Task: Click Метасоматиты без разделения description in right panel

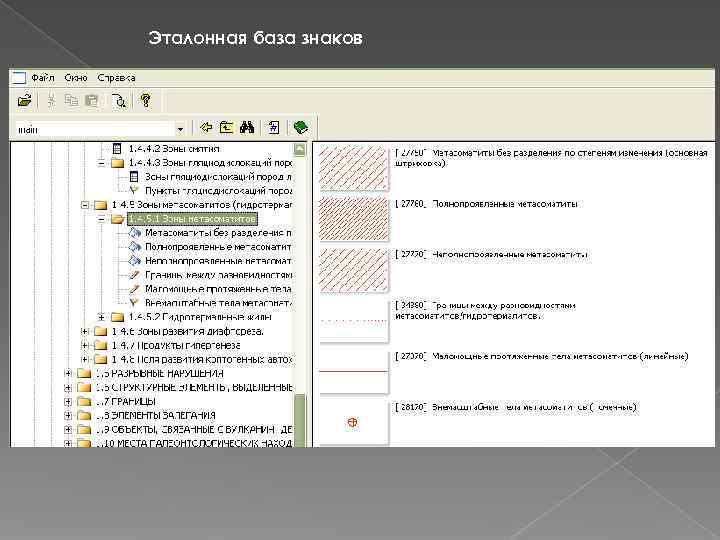Action: (551, 158)
